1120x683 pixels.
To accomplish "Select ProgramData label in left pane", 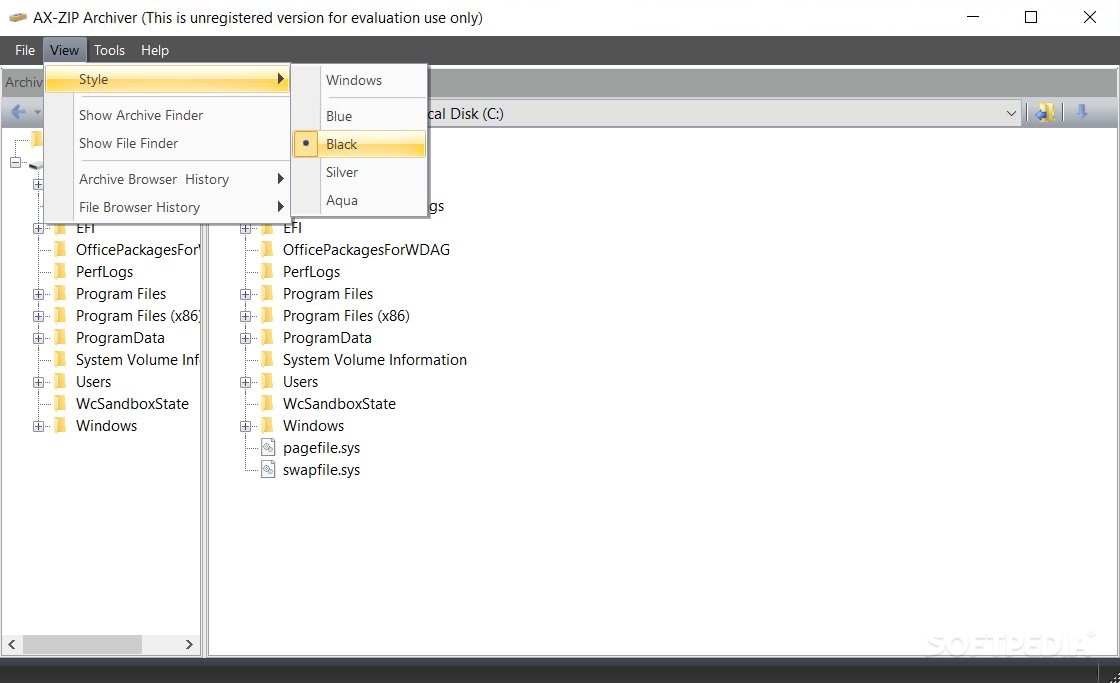I will [120, 338].
